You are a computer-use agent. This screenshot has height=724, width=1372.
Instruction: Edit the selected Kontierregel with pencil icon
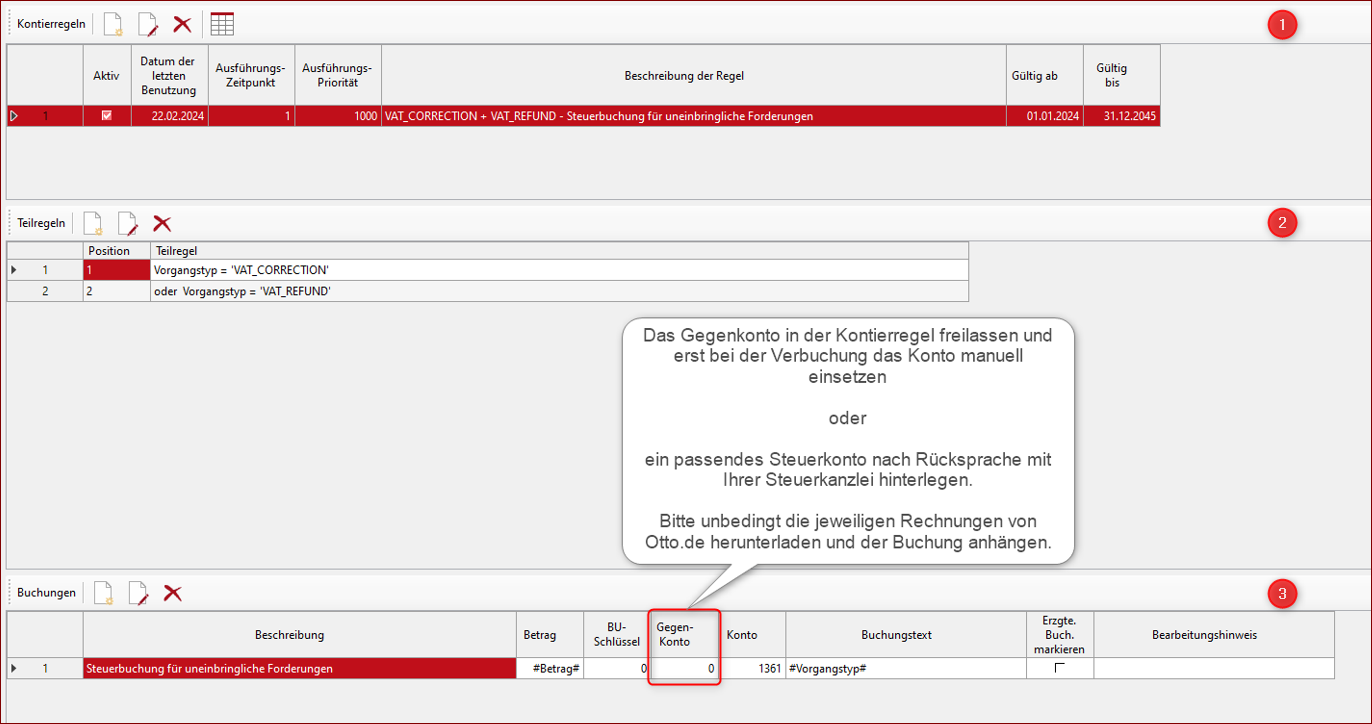(148, 24)
